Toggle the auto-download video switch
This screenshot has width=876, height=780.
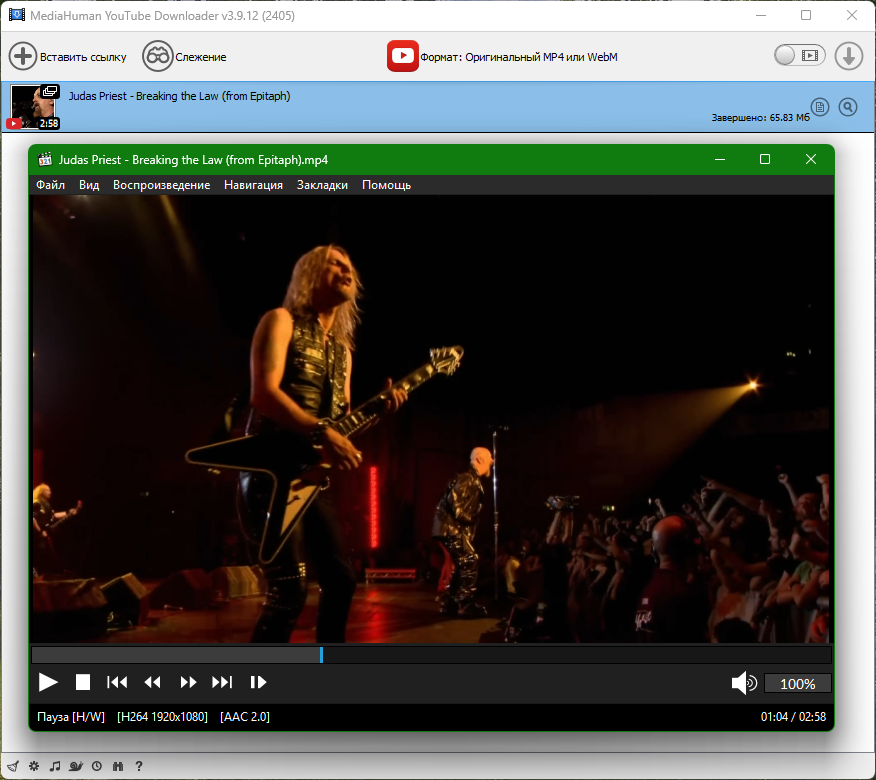point(799,55)
